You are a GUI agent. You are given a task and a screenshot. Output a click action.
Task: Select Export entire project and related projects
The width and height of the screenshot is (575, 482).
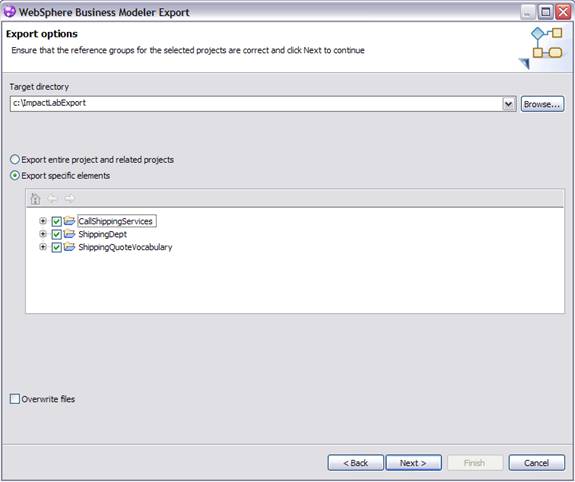[15, 159]
